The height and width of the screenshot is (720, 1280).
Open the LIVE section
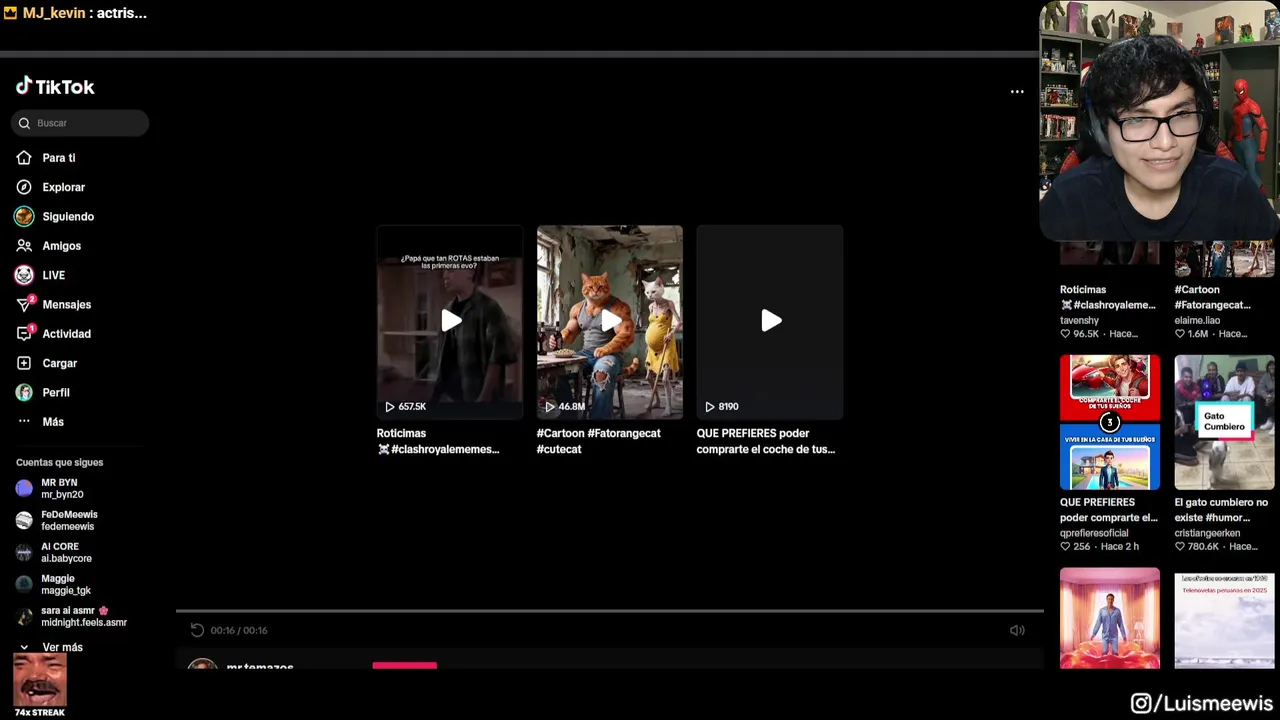[x=54, y=275]
